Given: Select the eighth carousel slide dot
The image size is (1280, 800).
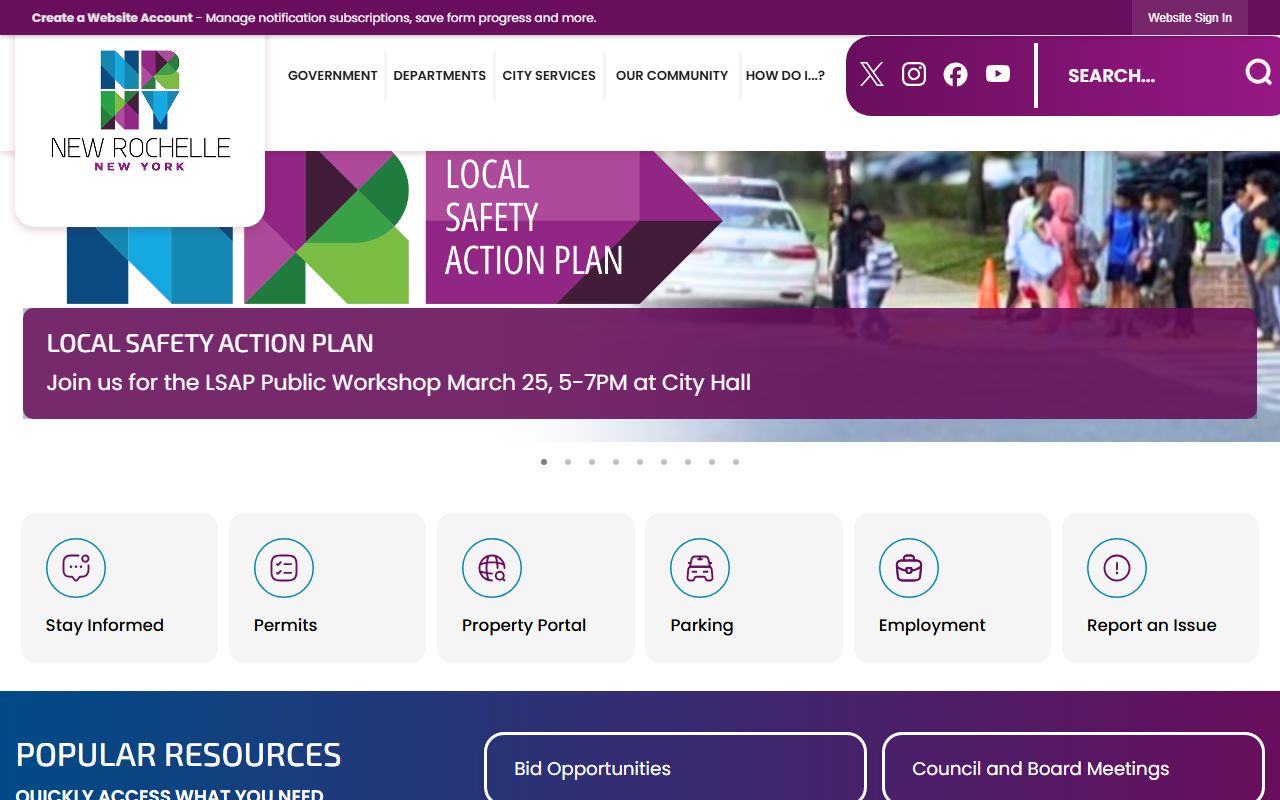Looking at the screenshot, I should coord(712,462).
